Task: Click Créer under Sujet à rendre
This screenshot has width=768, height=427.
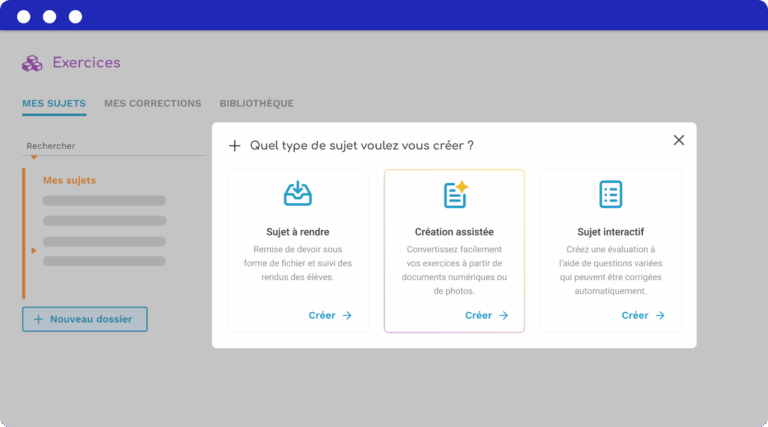Action: click(x=322, y=315)
